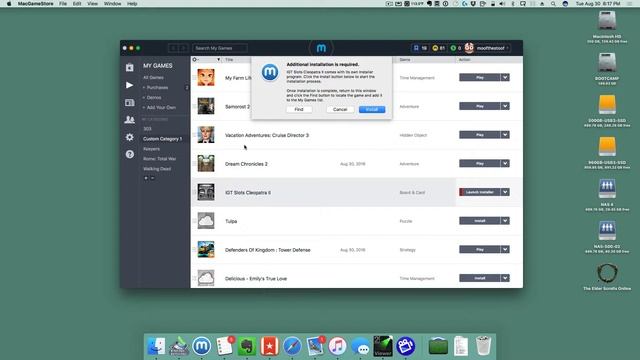
Task: Open the Help menu
Action: tap(132, 4)
